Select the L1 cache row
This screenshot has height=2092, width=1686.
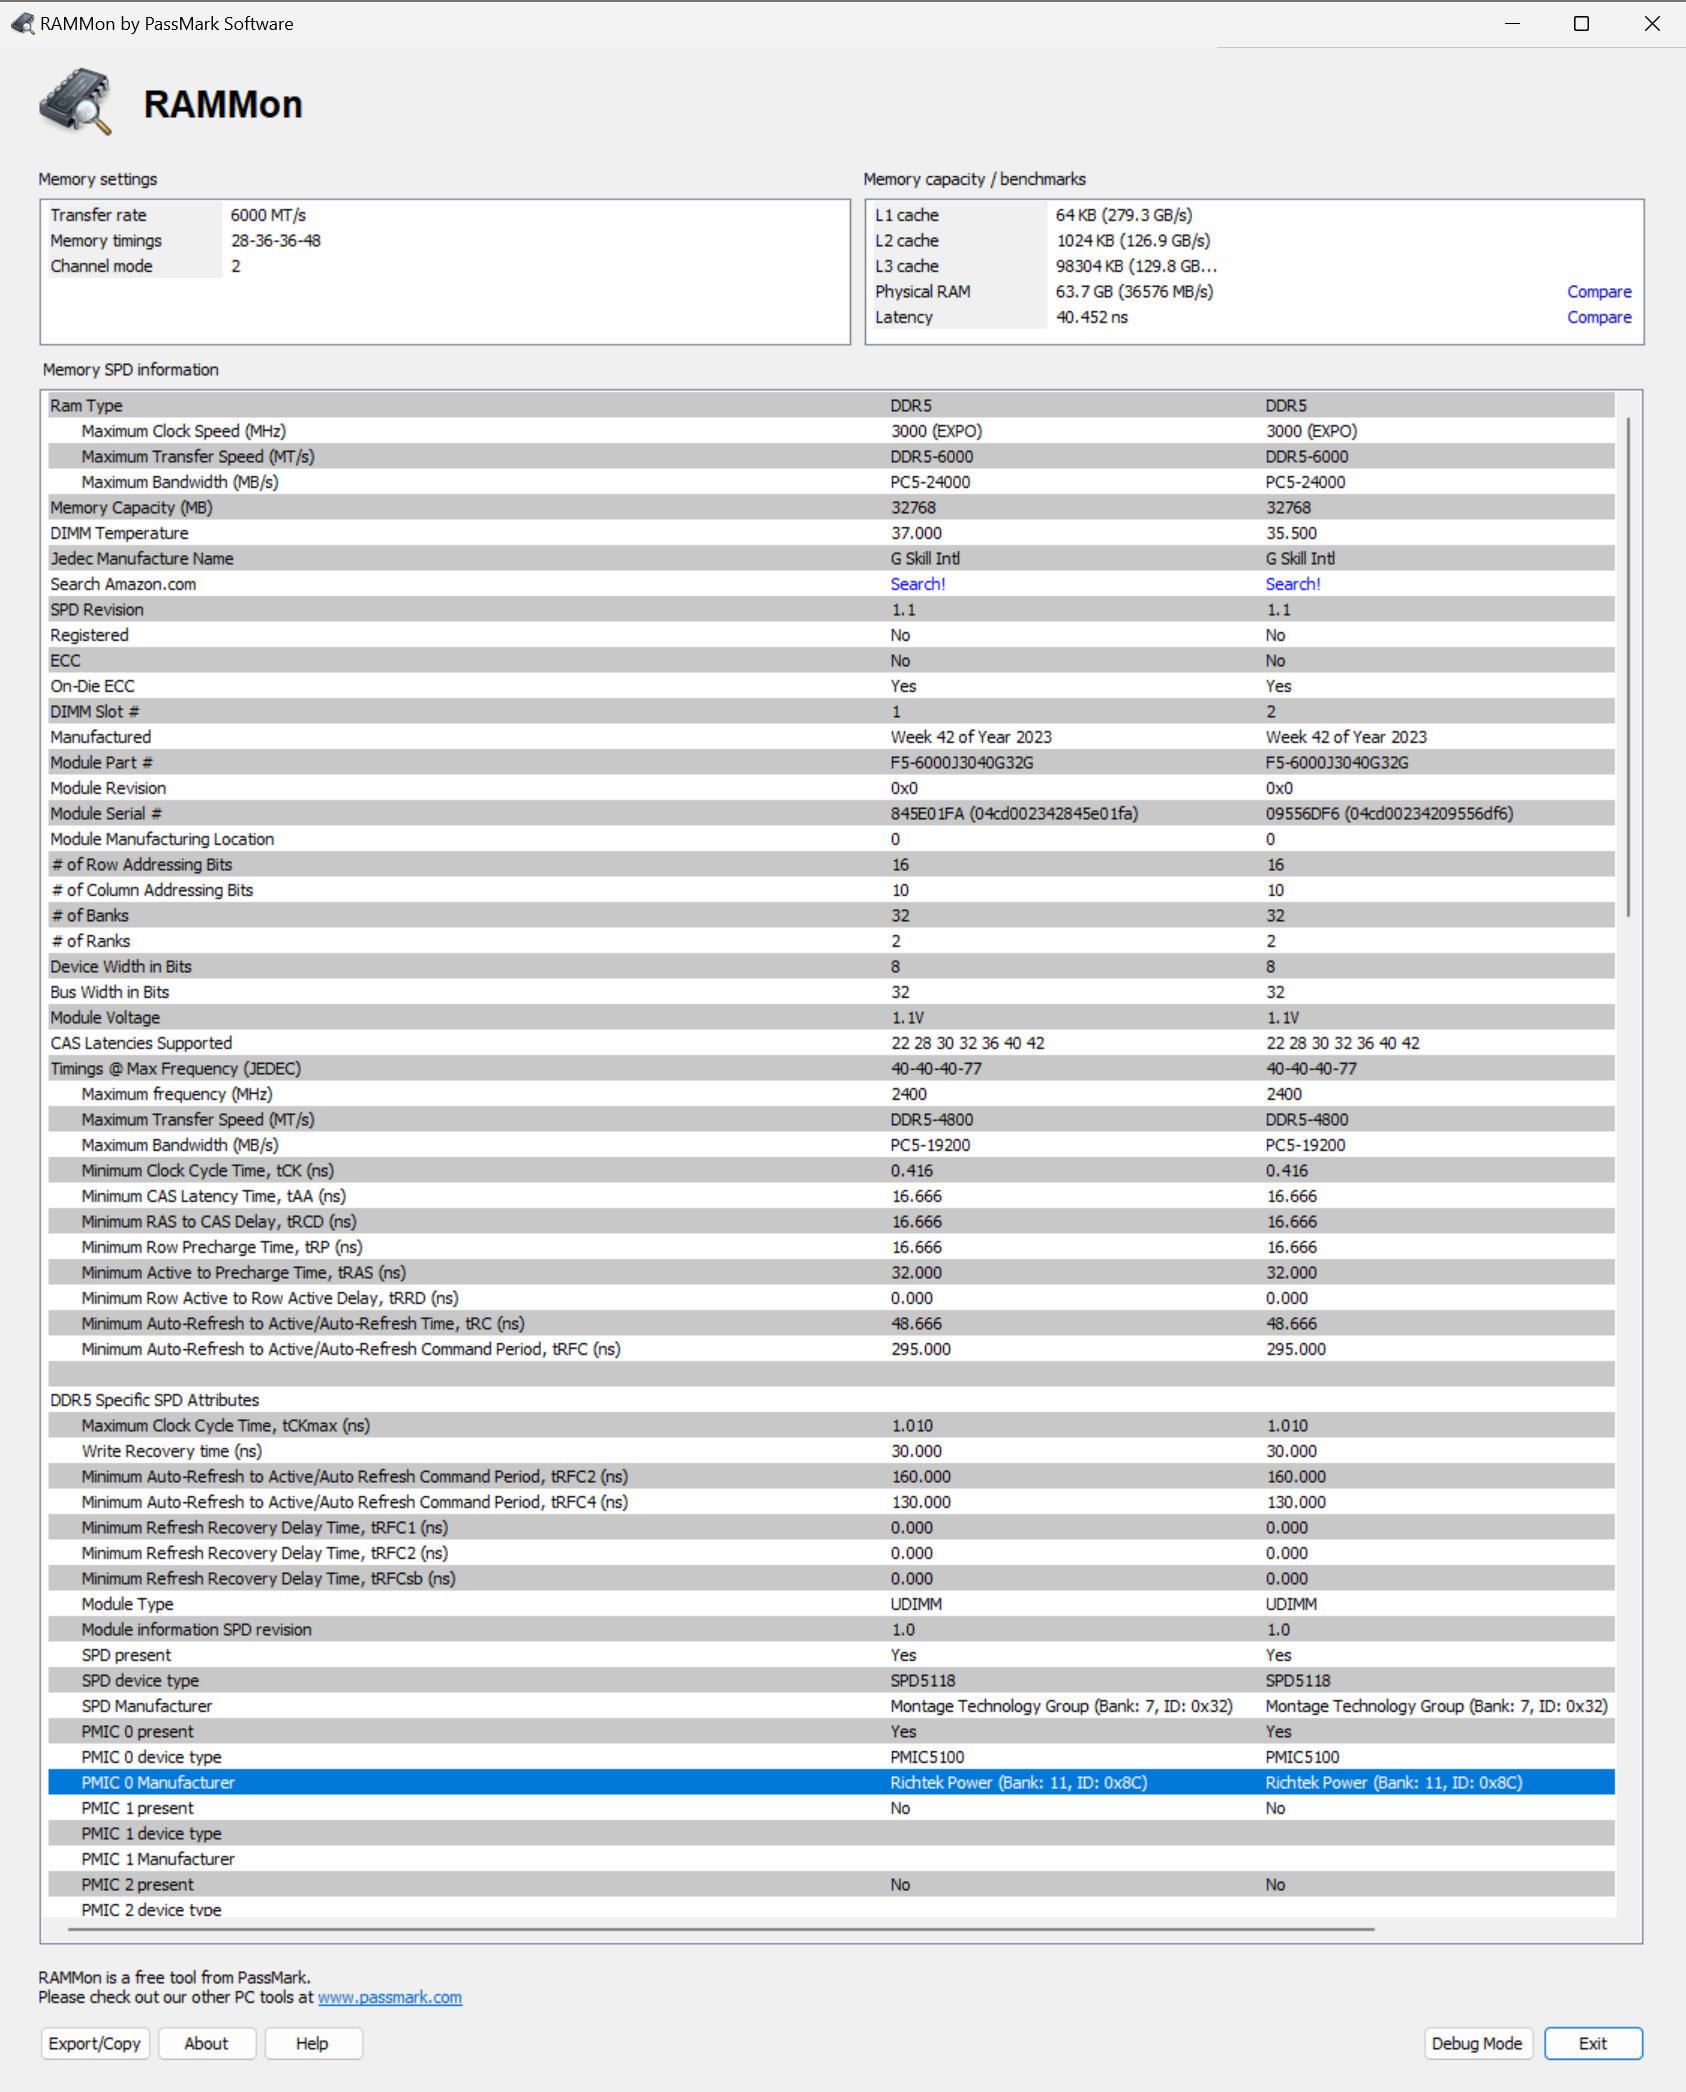tap(1254, 215)
